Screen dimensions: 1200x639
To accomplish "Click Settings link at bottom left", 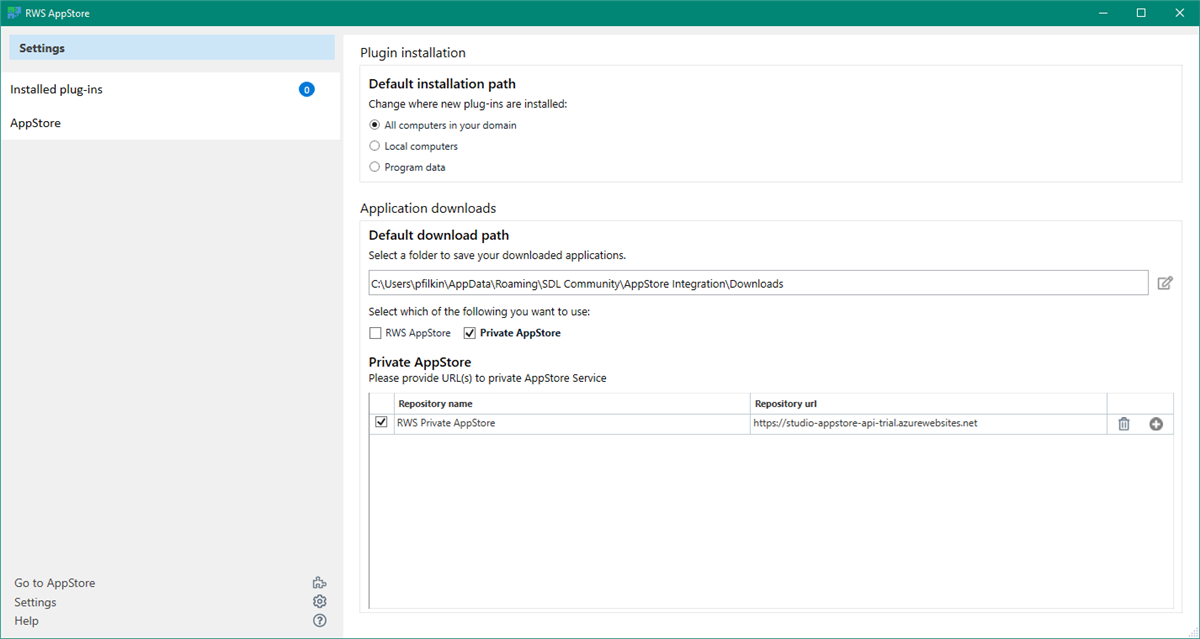I will pos(35,602).
